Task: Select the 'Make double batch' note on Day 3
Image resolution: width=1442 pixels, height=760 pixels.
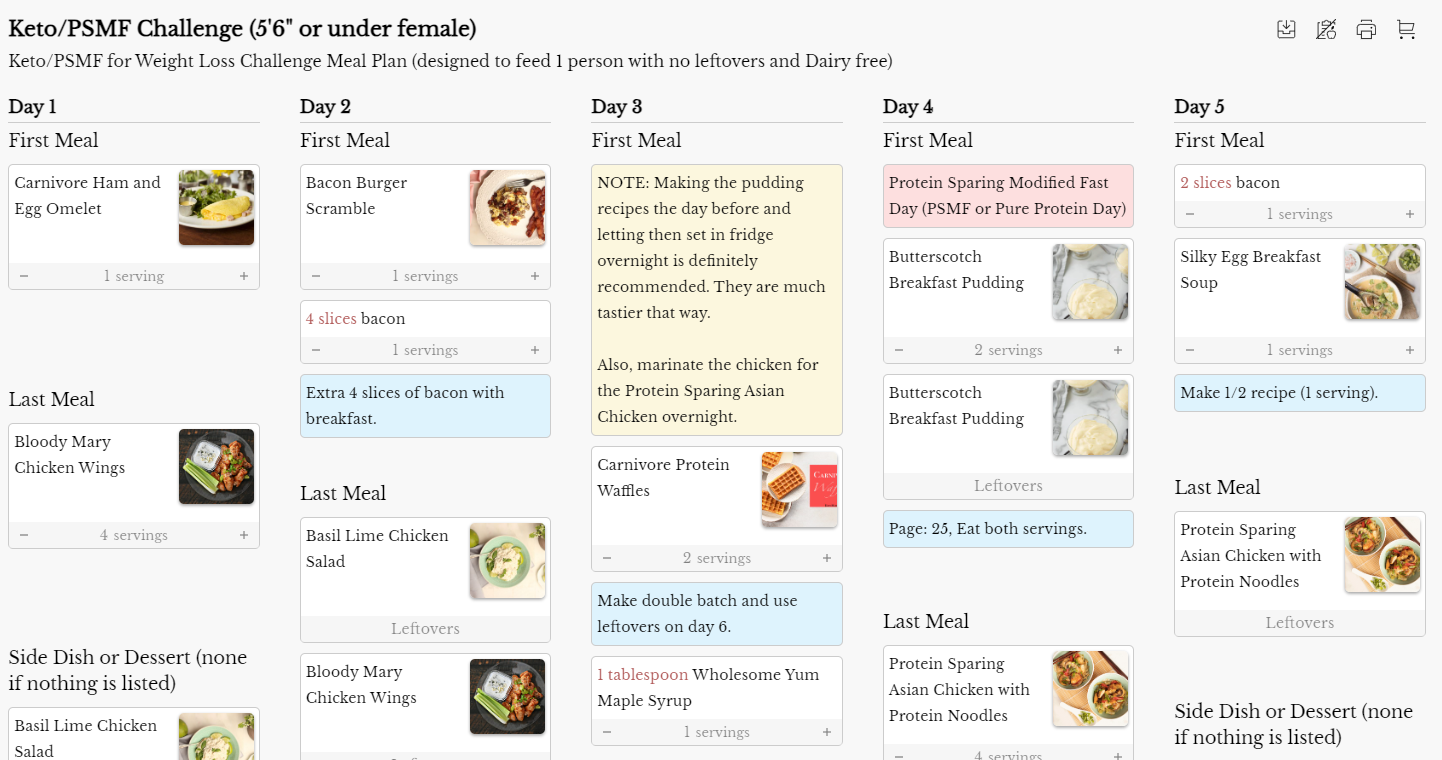Action: (x=716, y=614)
